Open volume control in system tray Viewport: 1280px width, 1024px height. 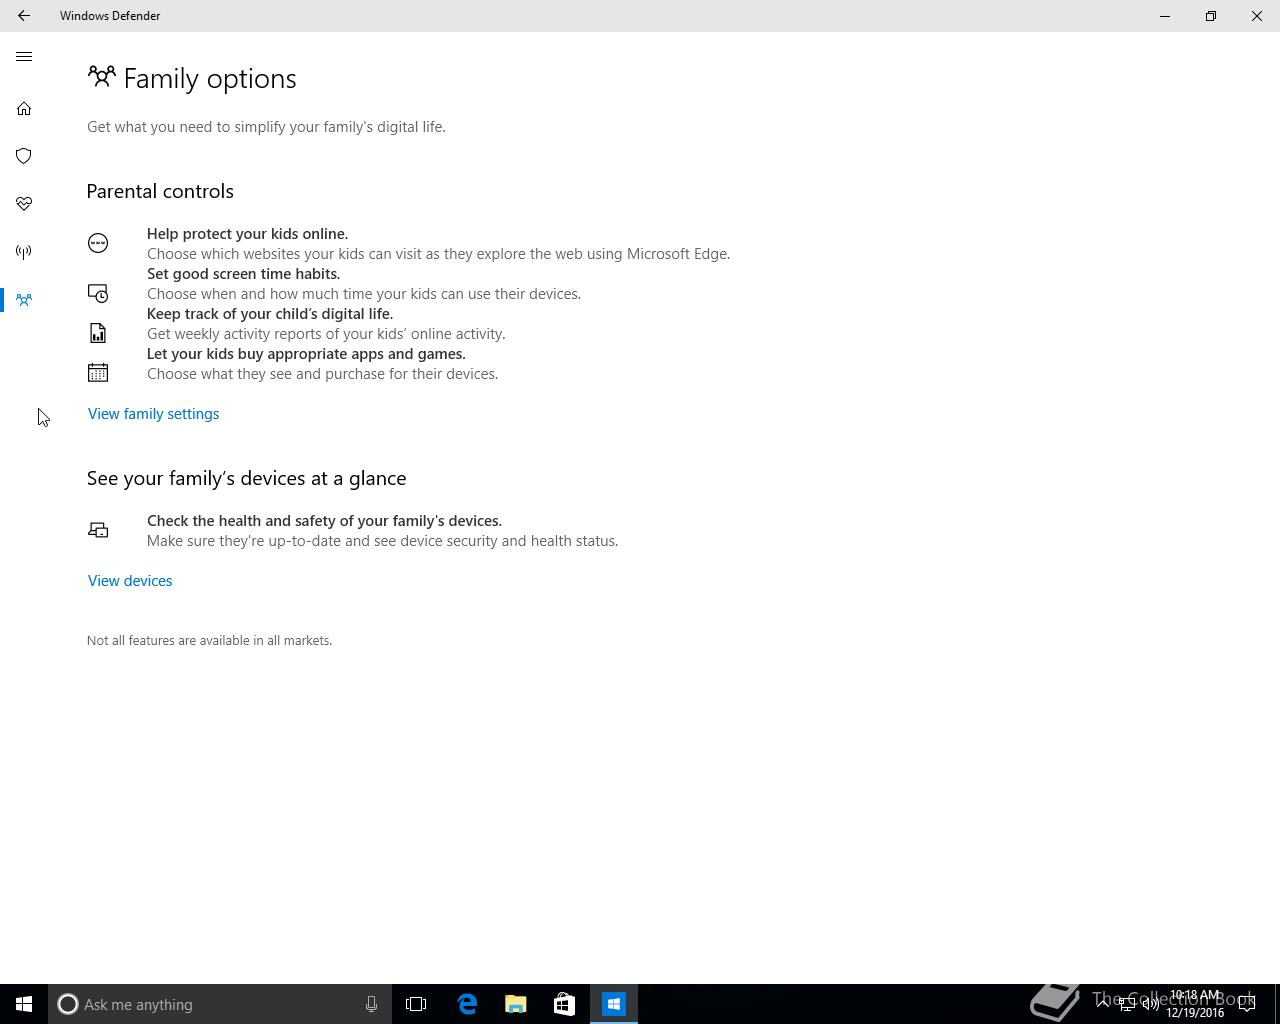point(1151,1004)
